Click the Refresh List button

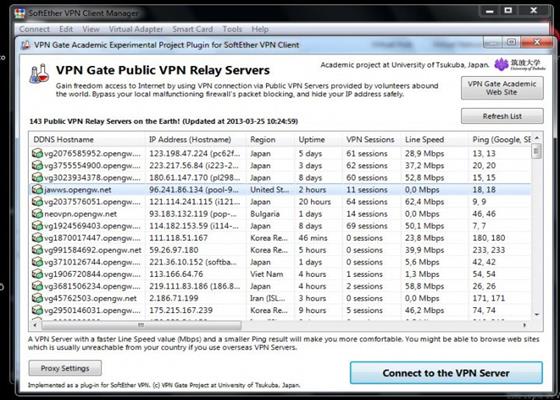tap(502, 116)
